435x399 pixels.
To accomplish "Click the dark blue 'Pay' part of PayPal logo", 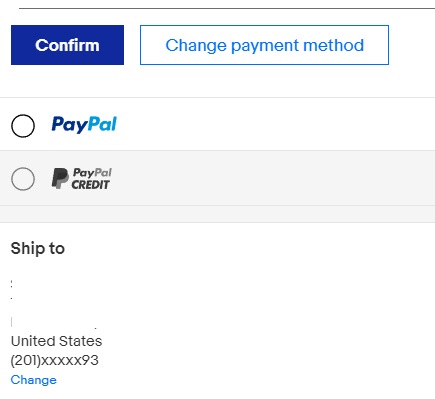I will (69, 125).
